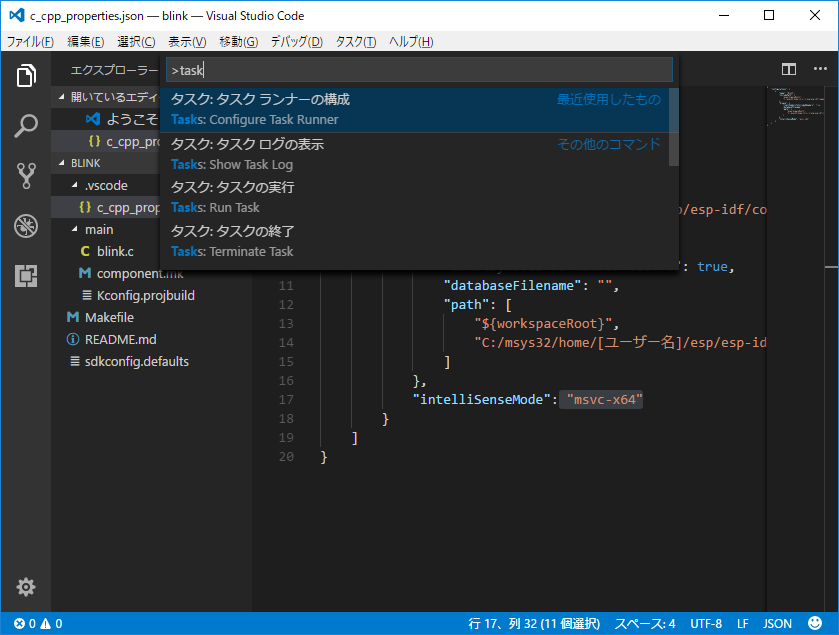Change the UTF-8 encoding in status bar
This screenshot has width=839, height=635.
coord(706,624)
